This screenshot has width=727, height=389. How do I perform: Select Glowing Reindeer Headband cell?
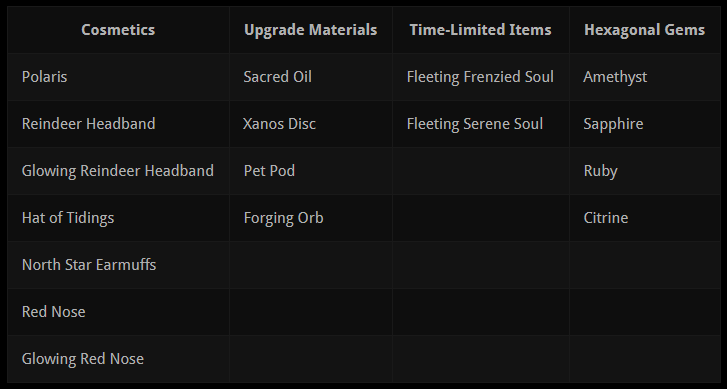118,171
